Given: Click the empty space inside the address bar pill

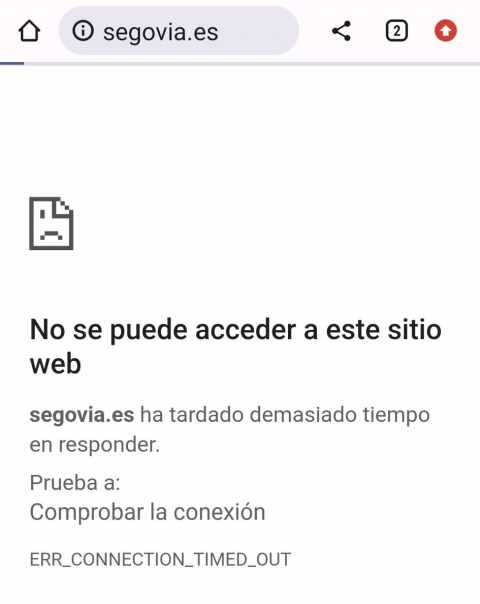Looking at the screenshot, I should pos(258,31).
